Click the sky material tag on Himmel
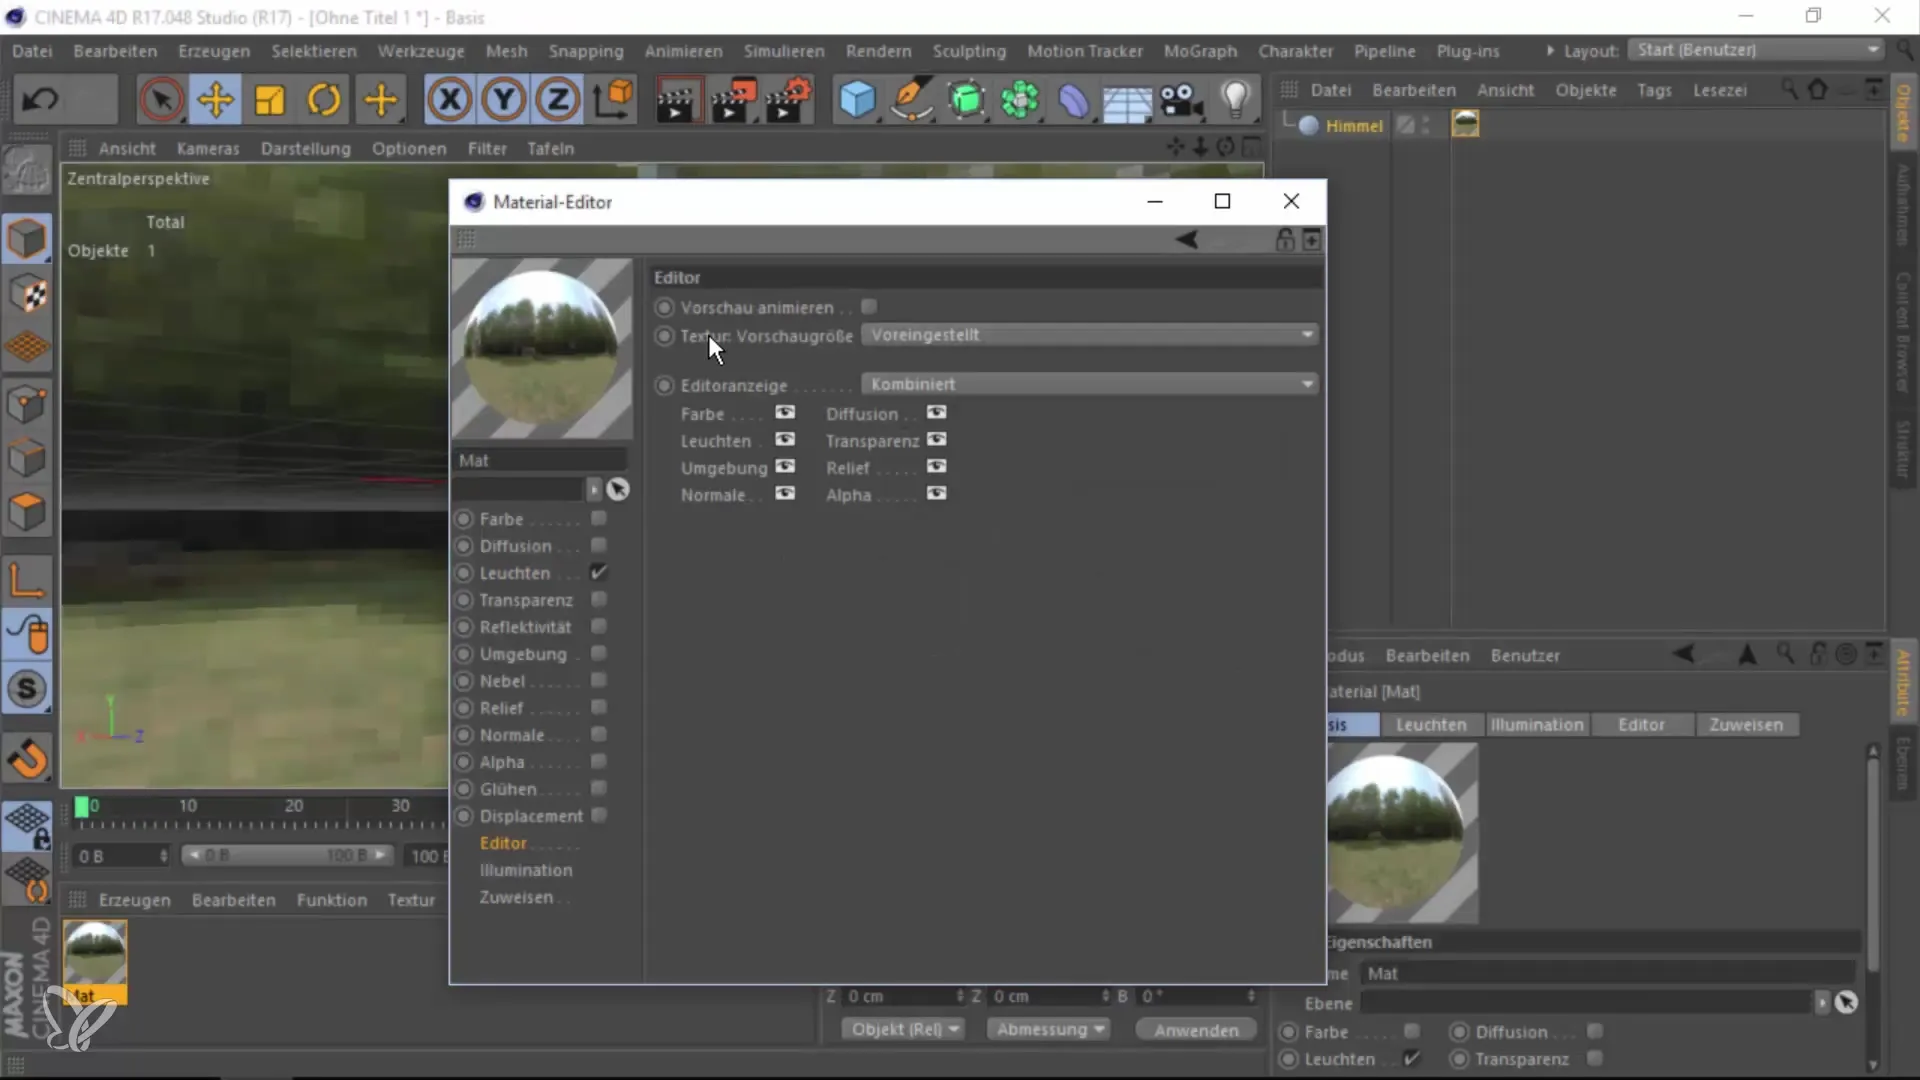Screen dimensions: 1920x1080 pos(1465,125)
